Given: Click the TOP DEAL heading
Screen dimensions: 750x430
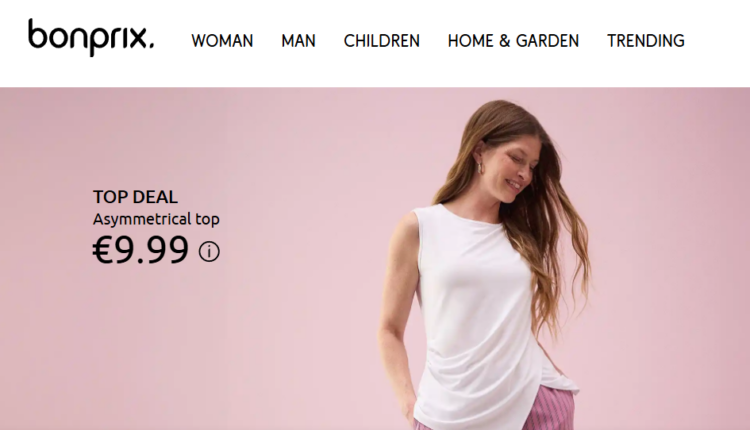Looking at the screenshot, I should click(135, 197).
